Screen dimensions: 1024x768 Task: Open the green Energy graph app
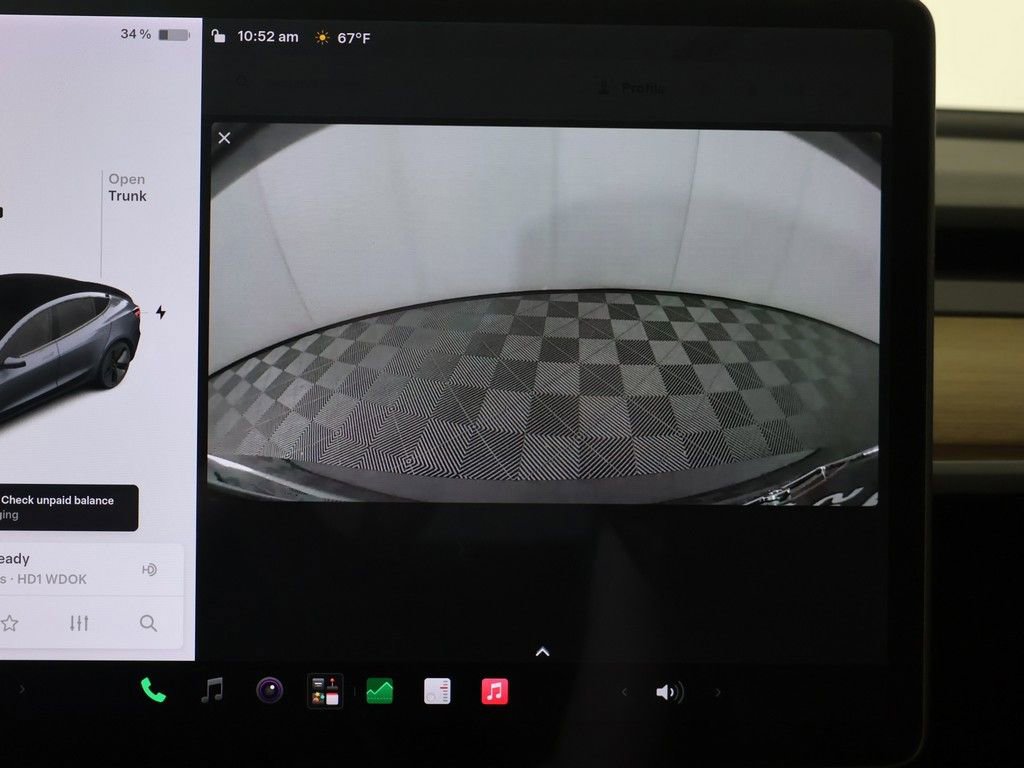(x=379, y=691)
